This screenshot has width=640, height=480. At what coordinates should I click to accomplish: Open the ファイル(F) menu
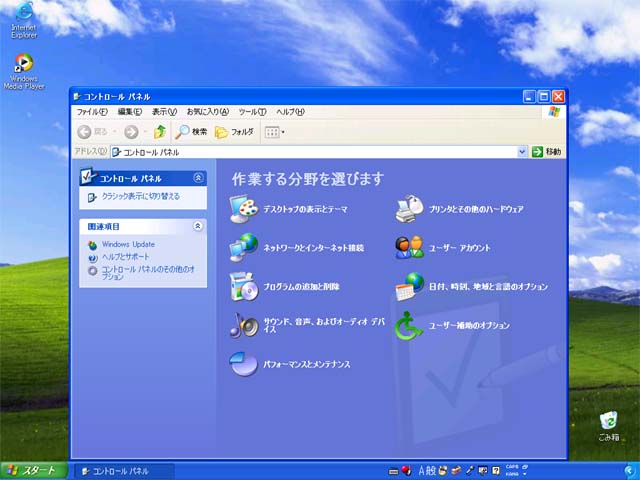(x=92, y=111)
